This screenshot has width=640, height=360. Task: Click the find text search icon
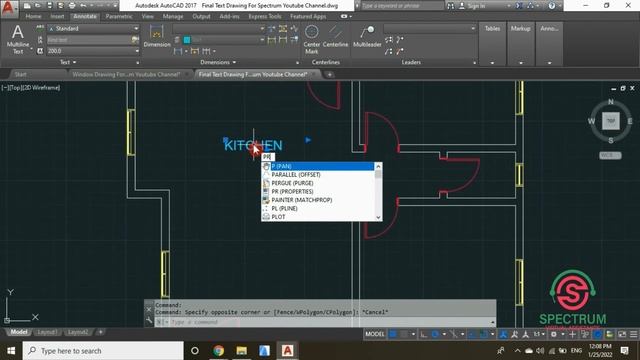(x=135, y=40)
